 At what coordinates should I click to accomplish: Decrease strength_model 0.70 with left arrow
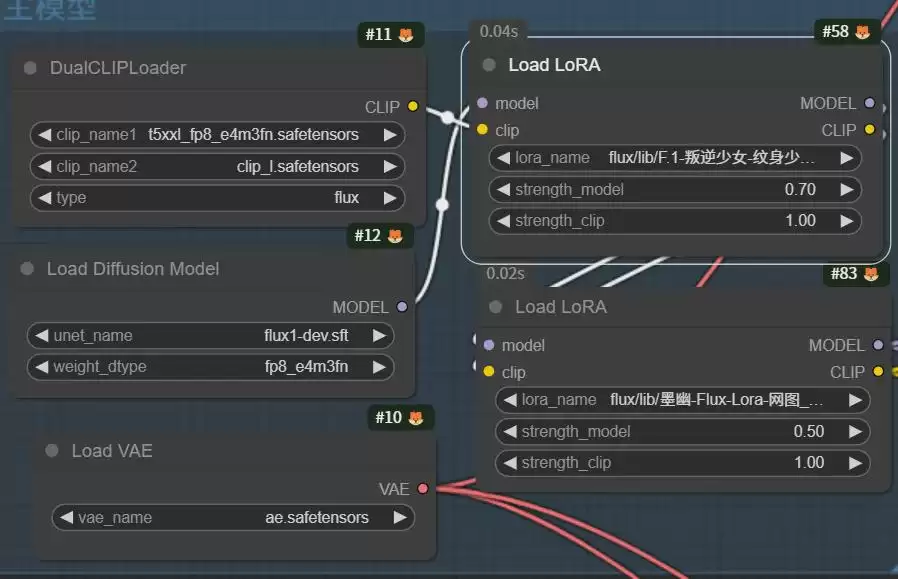503,190
